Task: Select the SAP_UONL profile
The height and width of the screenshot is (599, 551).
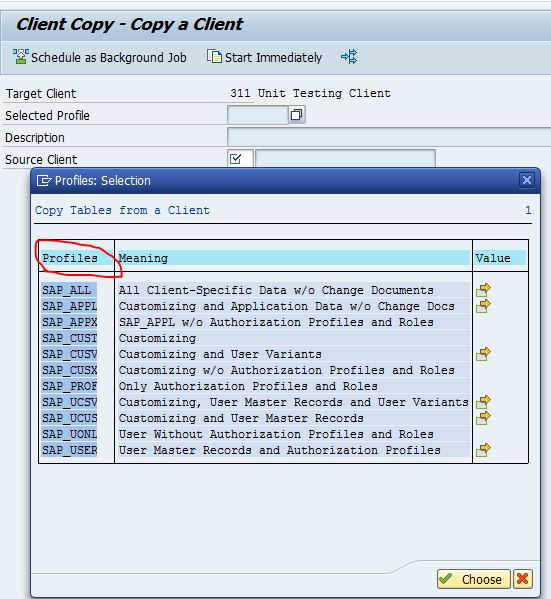Action: [x=70, y=435]
